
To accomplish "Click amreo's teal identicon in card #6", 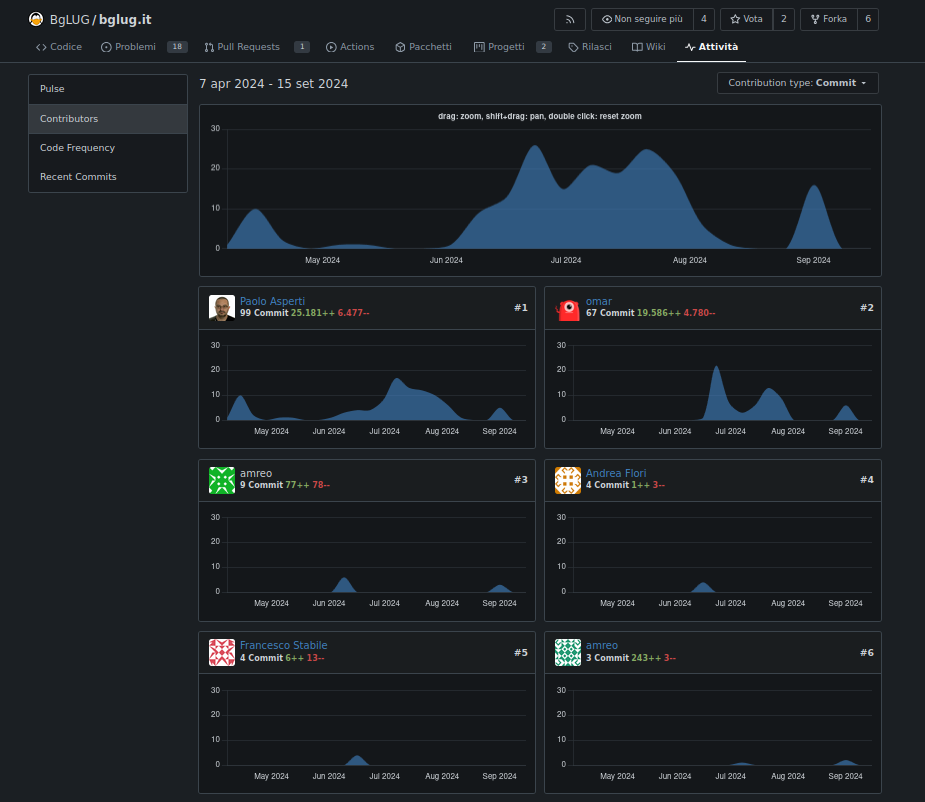I will (x=568, y=653).
